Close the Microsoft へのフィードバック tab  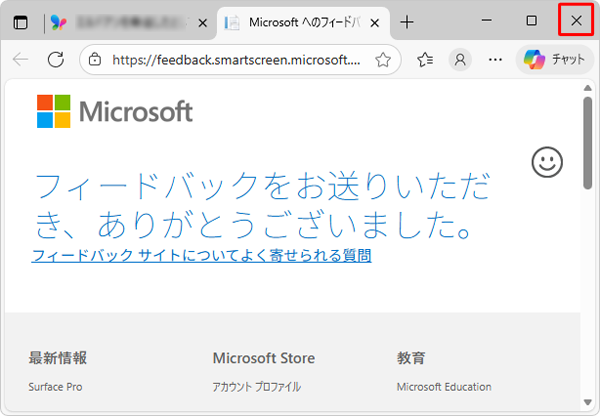coord(373,22)
